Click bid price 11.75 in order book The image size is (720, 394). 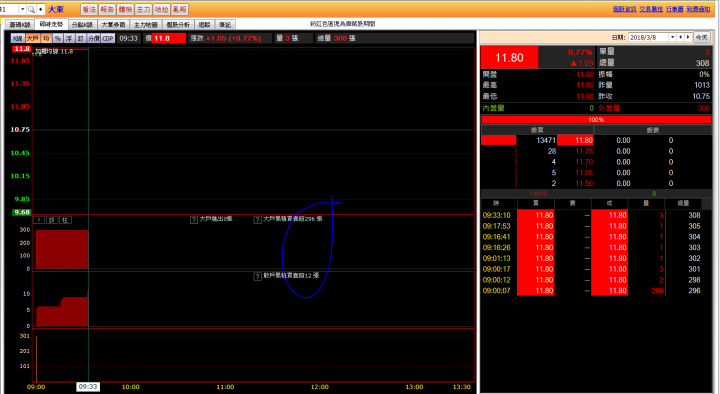tap(584, 151)
